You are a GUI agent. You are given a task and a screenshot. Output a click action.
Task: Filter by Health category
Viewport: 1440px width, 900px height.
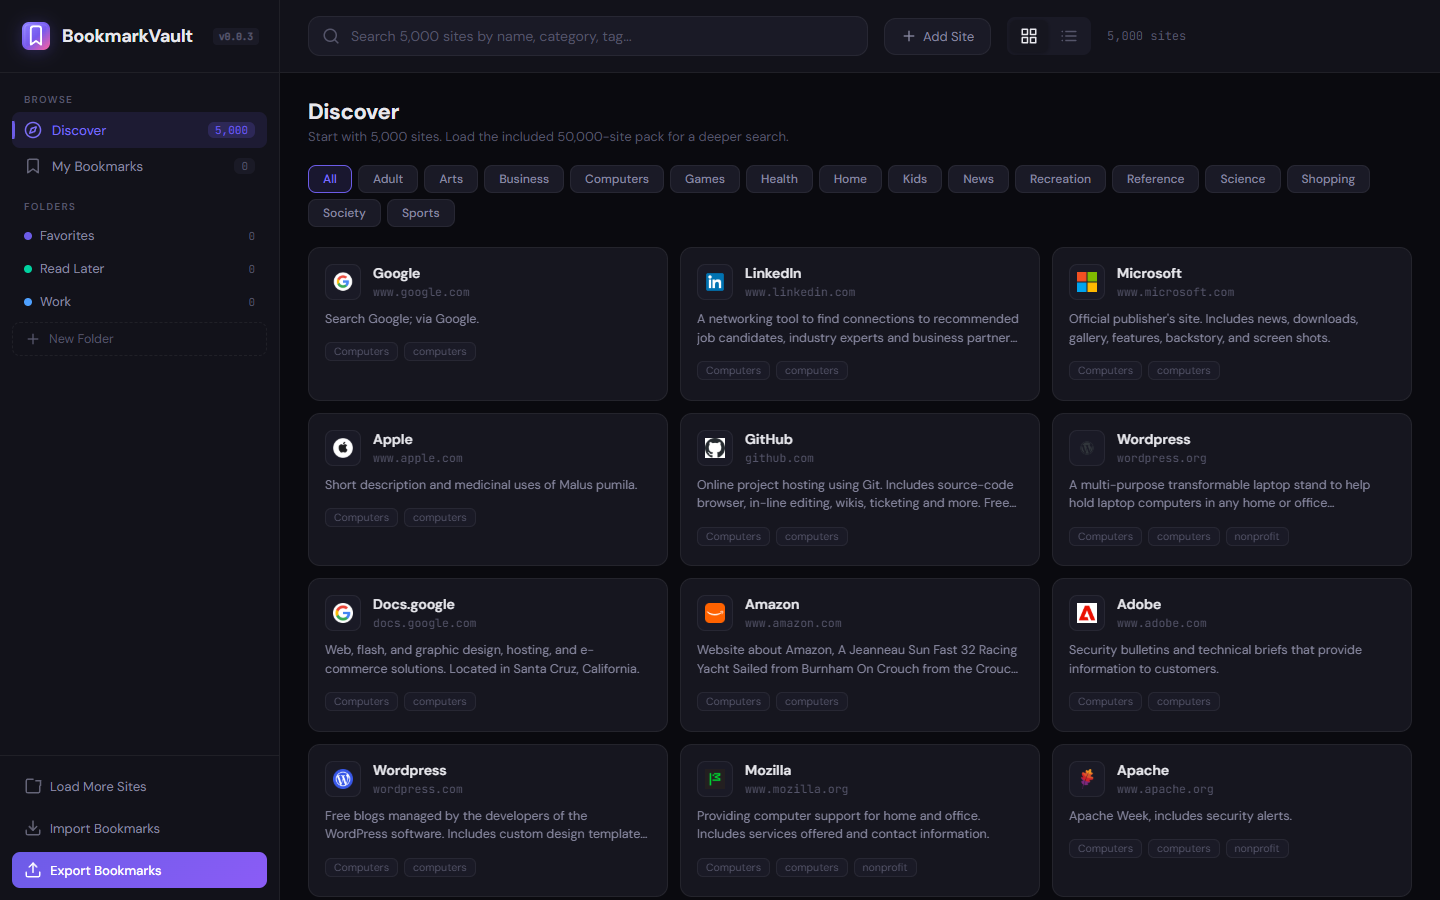779,179
